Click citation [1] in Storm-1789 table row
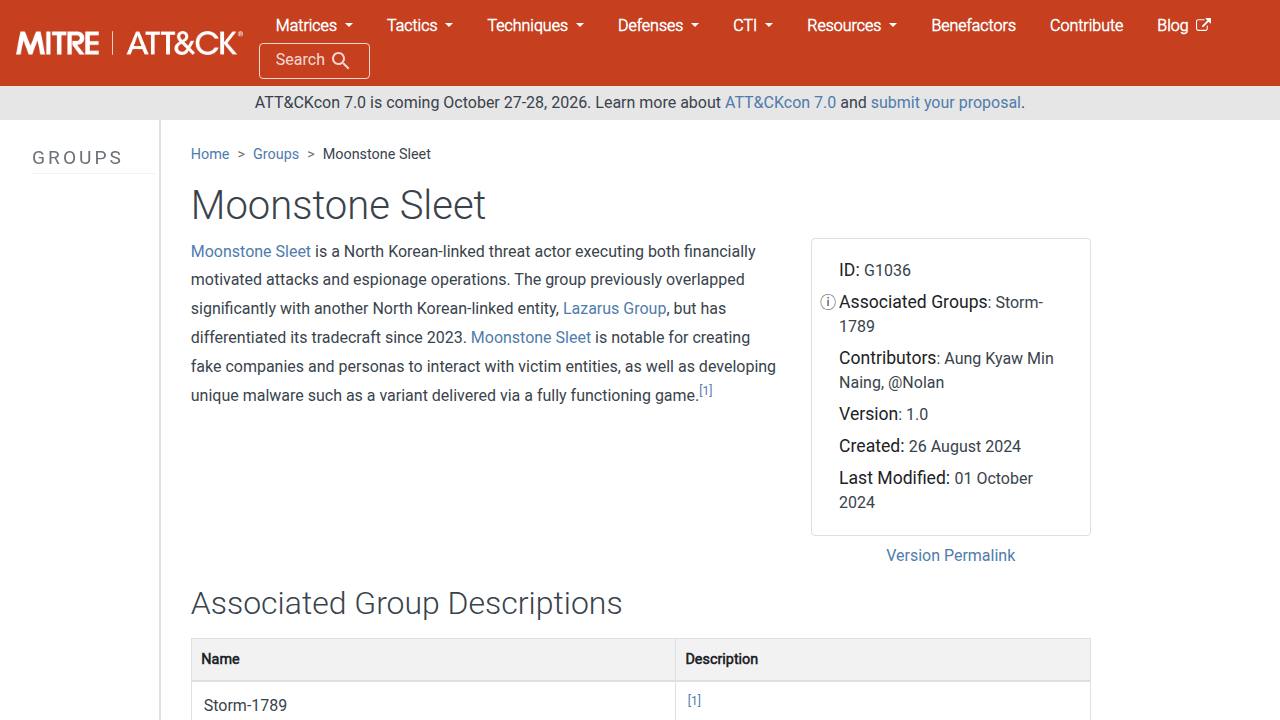 click(694, 701)
